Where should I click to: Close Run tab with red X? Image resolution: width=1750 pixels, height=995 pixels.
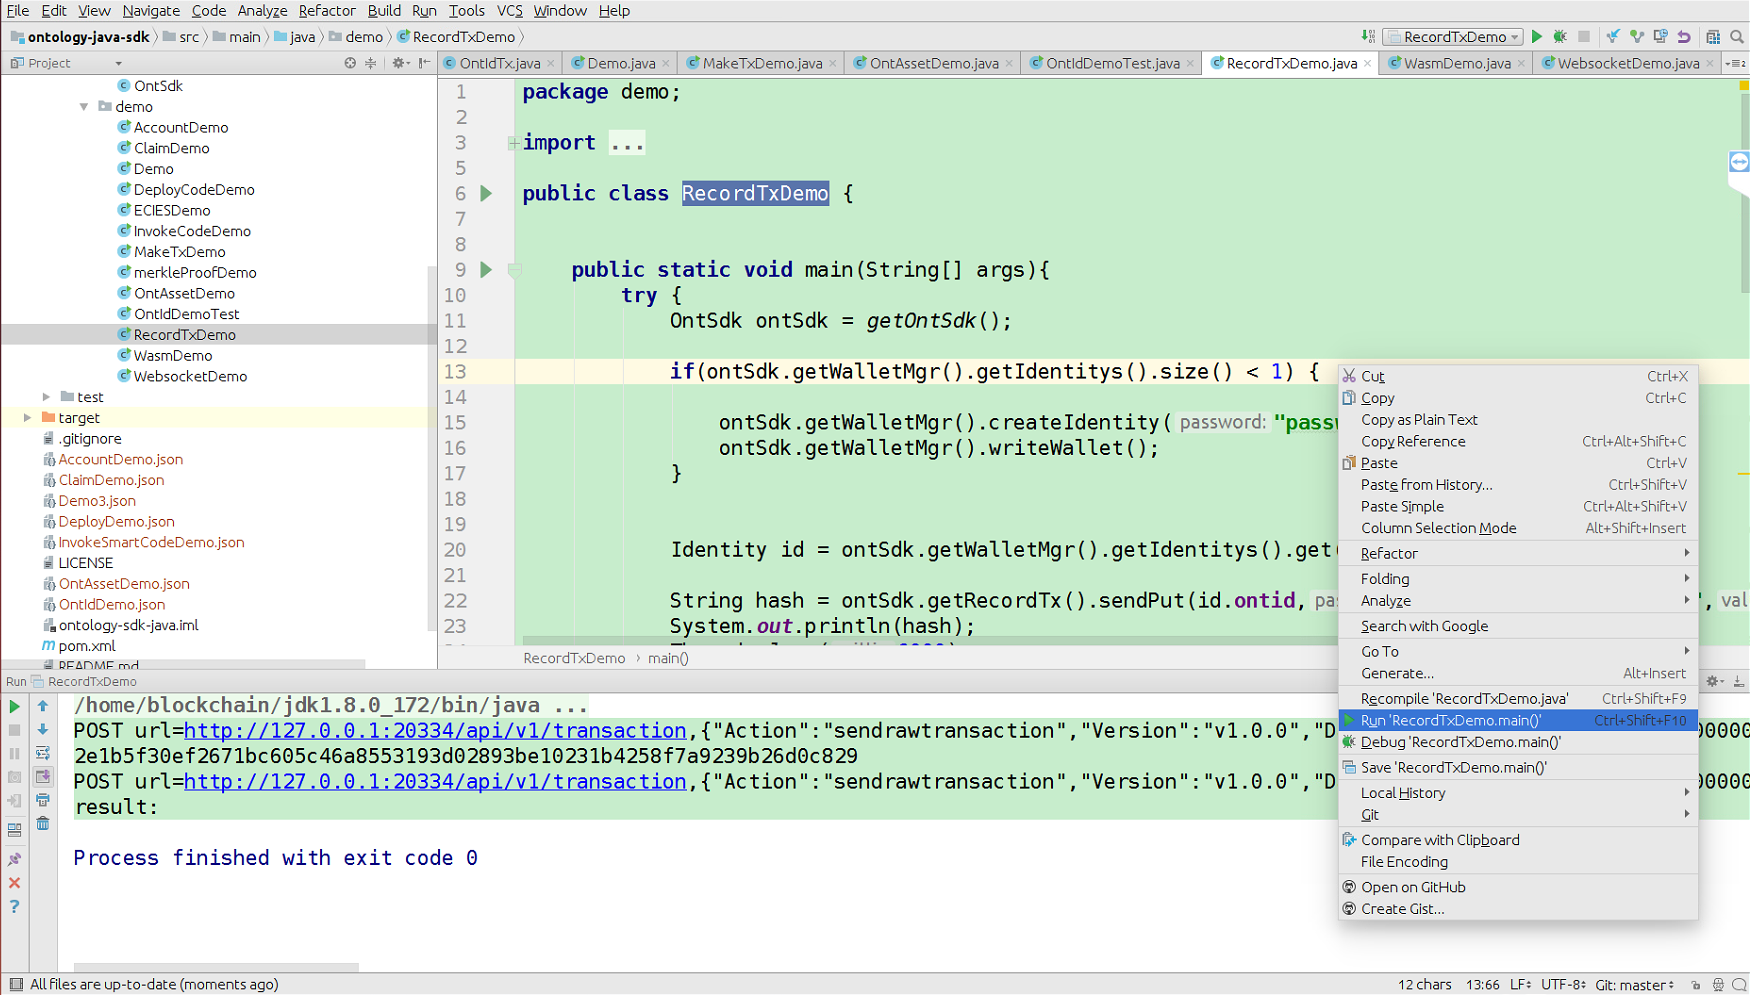pos(14,883)
